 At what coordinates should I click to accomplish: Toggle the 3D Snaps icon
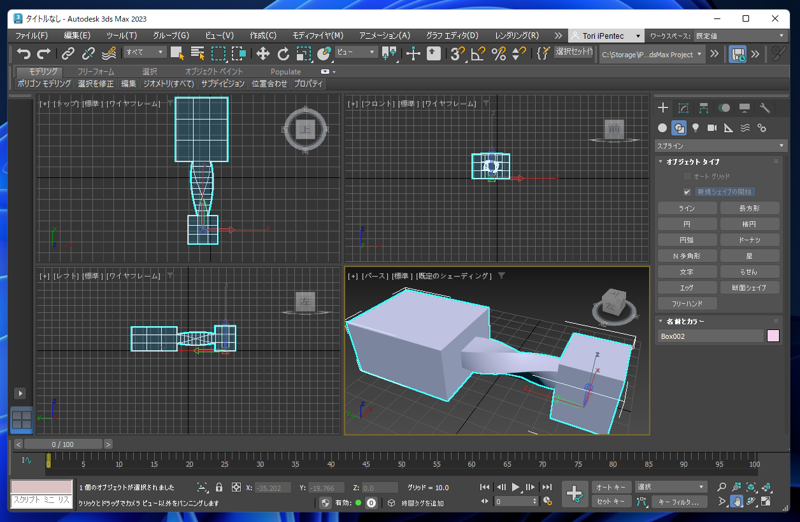pyautogui.click(x=458, y=53)
